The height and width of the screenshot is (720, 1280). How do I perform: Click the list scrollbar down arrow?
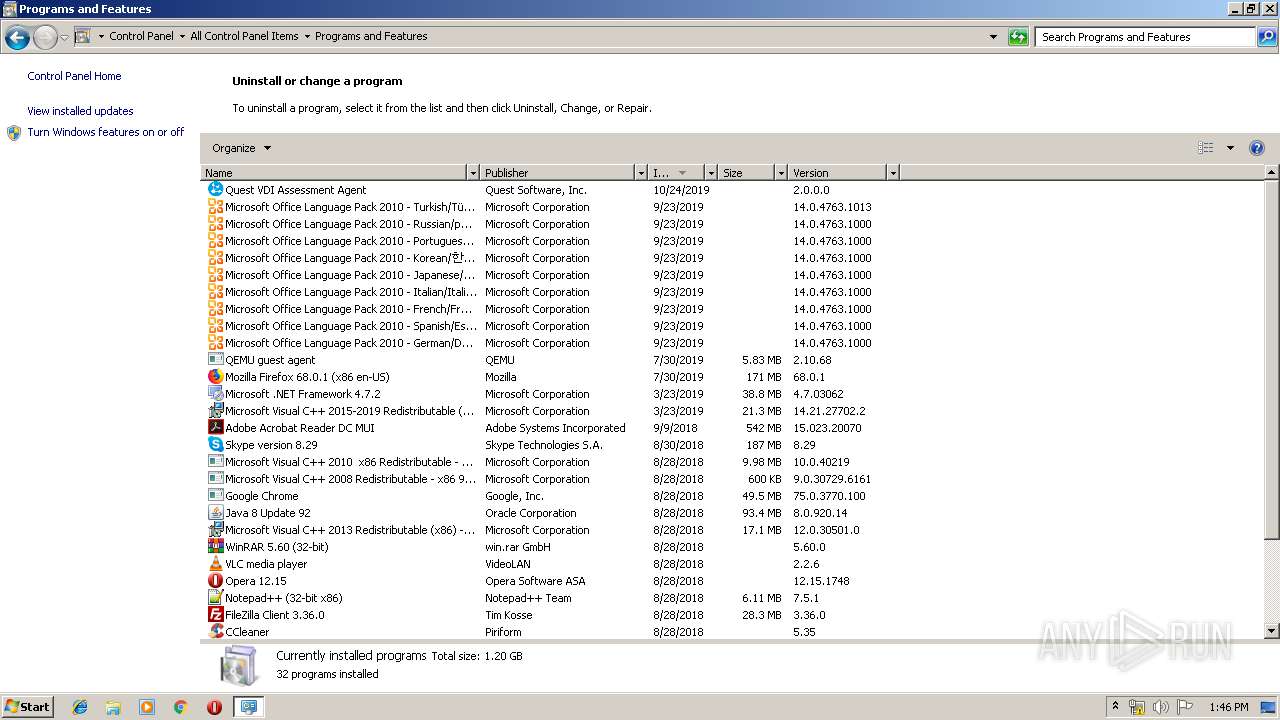(1272, 631)
